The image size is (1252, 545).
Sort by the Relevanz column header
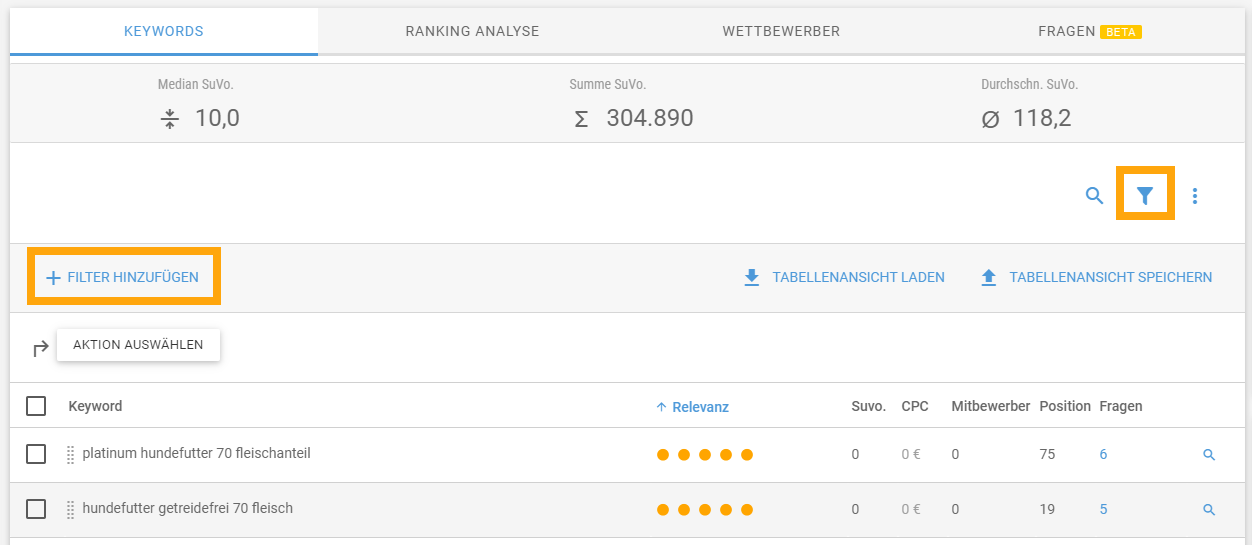[x=692, y=407]
